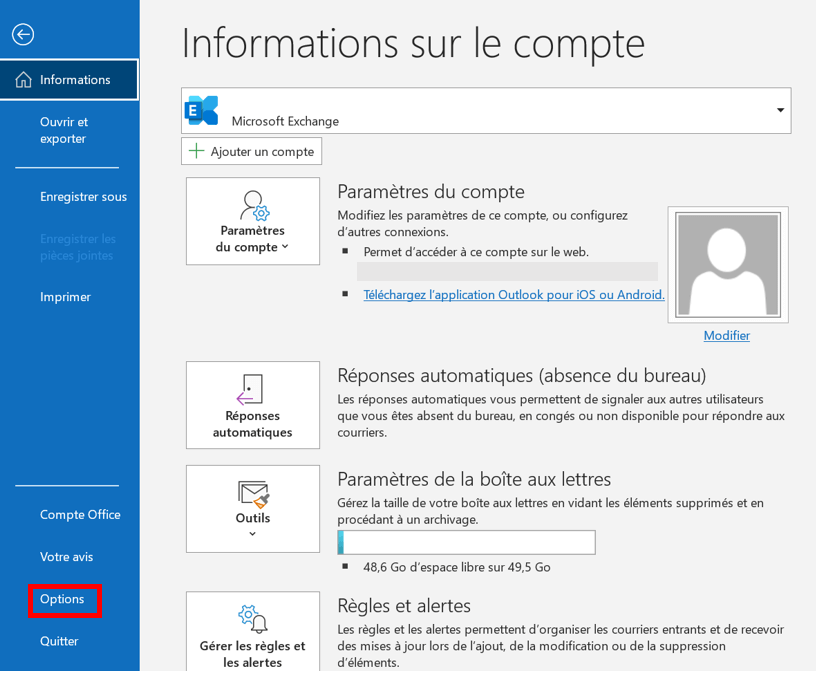Click the Microsoft Exchange account name text

pyautogui.click(x=285, y=121)
